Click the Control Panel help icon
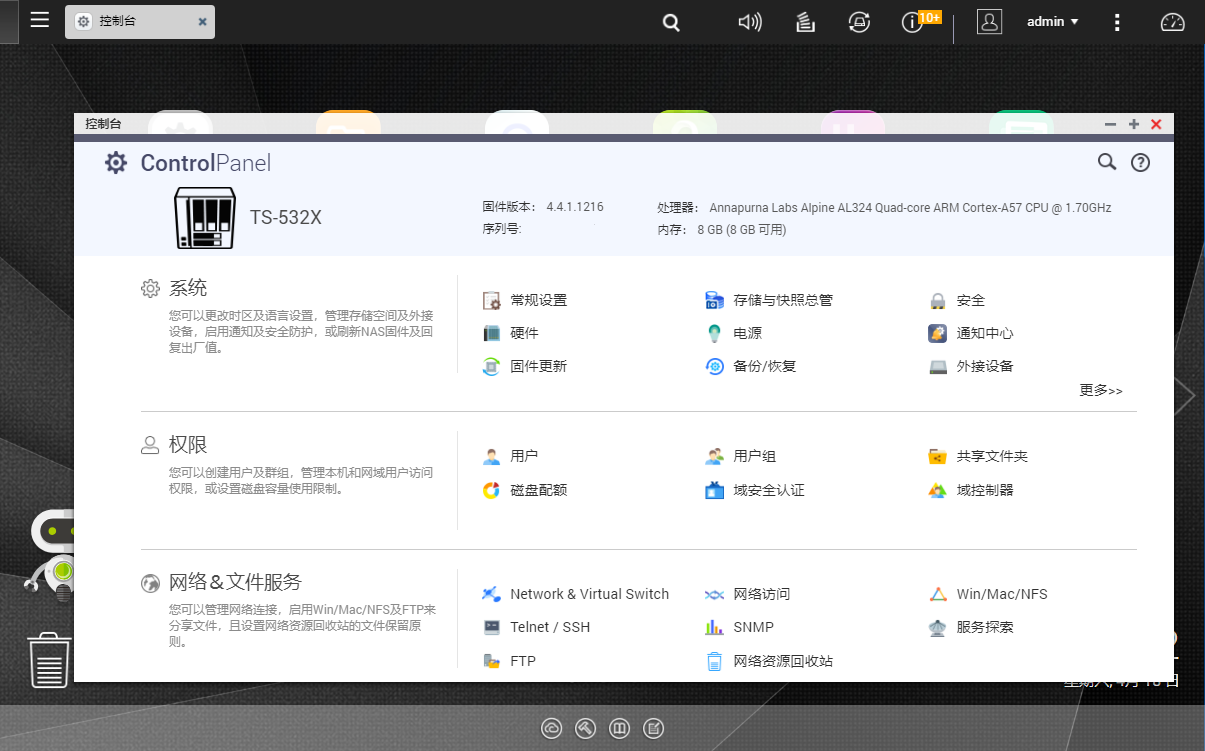Image resolution: width=1205 pixels, height=751 pixels. coord(1140,163)
